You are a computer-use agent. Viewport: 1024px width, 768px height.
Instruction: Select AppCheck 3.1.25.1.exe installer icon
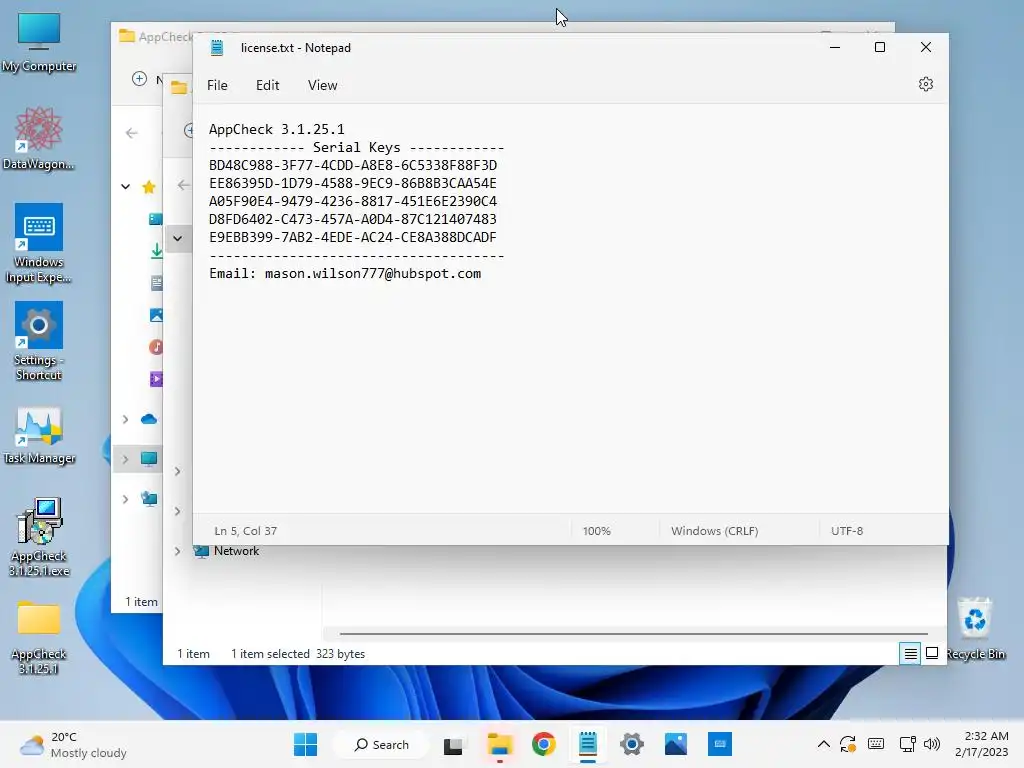(x=39, y=537)
